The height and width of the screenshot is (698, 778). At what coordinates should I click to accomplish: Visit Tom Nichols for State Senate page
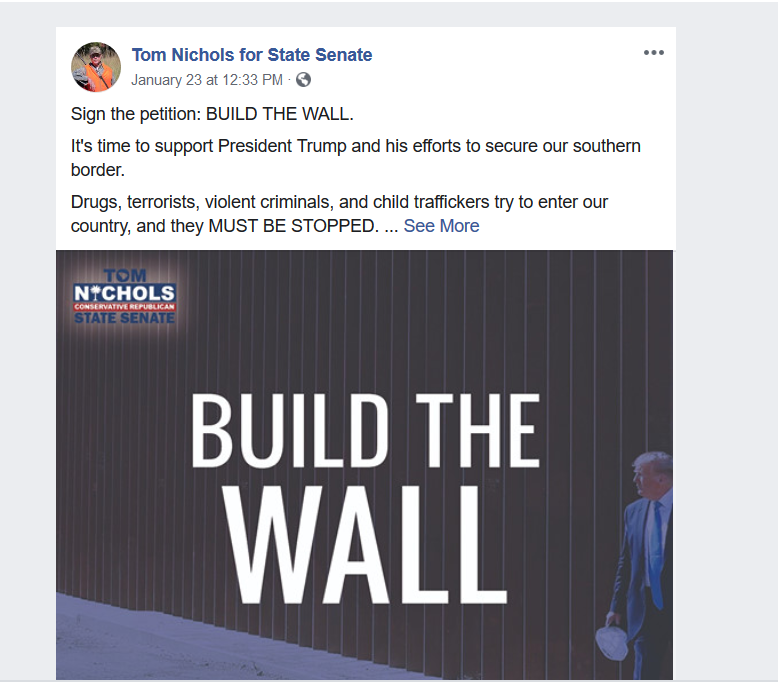coord(252,55)
